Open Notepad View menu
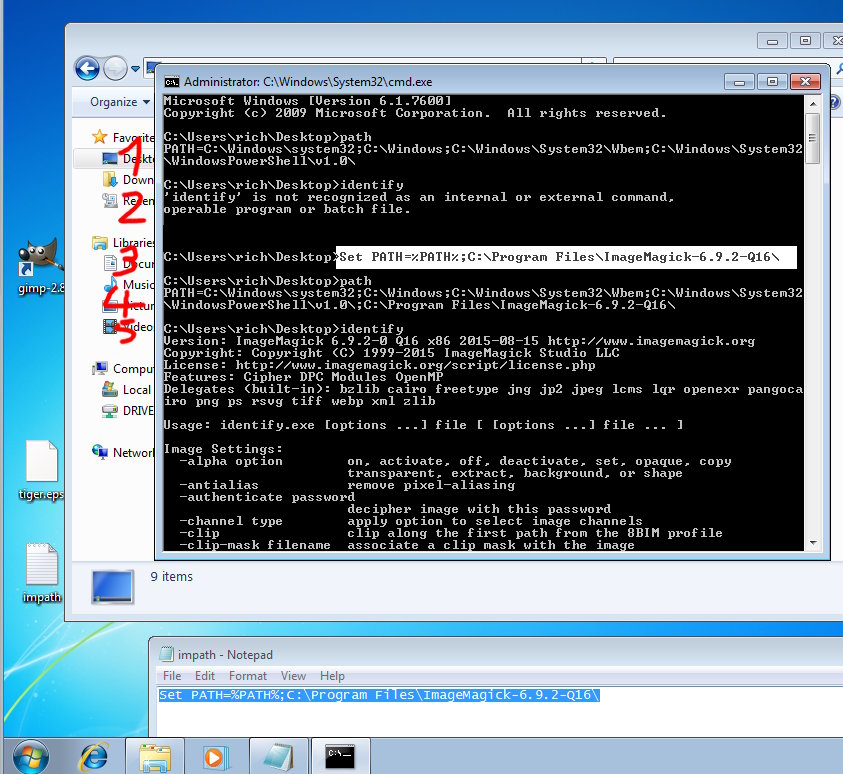Image resolution: width=843 pixels, height=774 pixels. (x=293, y=676)
